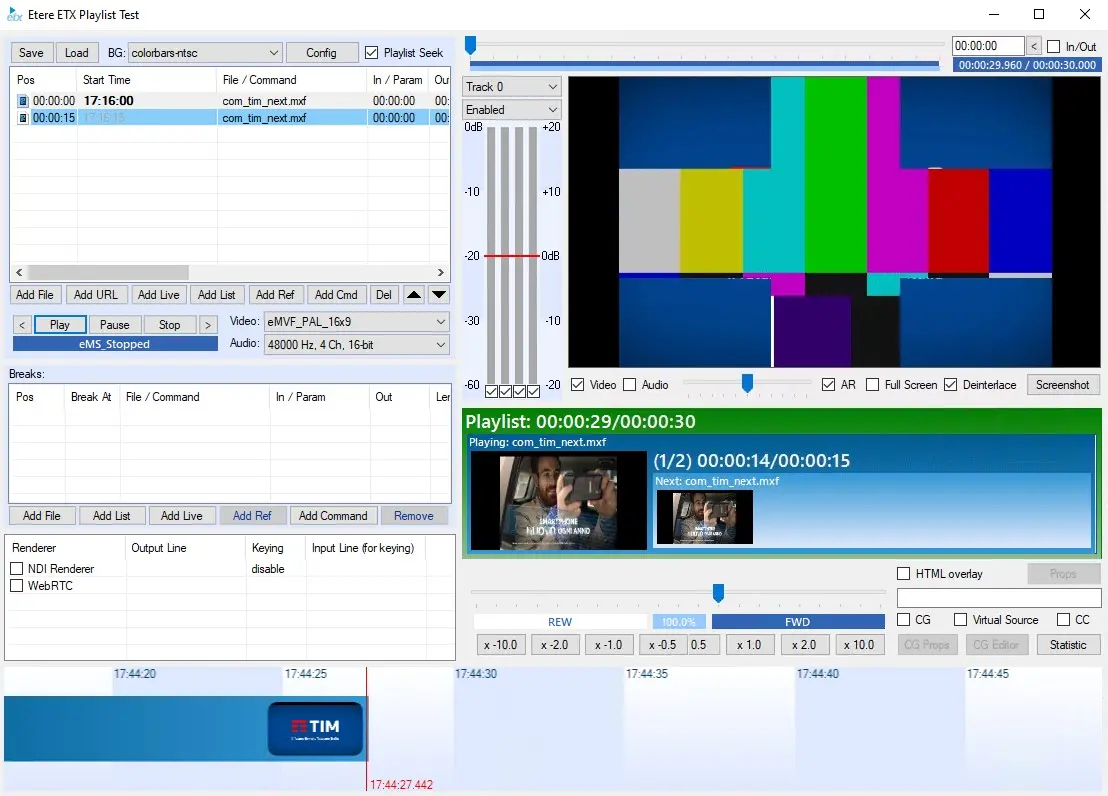The image size is (1108, 796).
Task: Click the file icon of first playlist row
Action: [x=23, y=101]
